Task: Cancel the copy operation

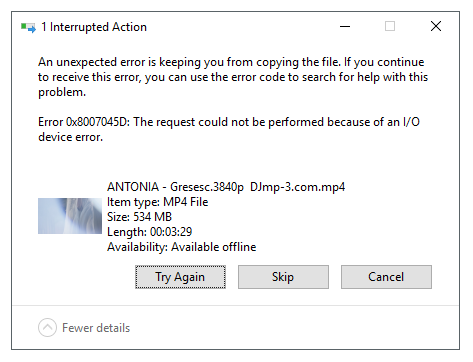Action: click(386, 277)
